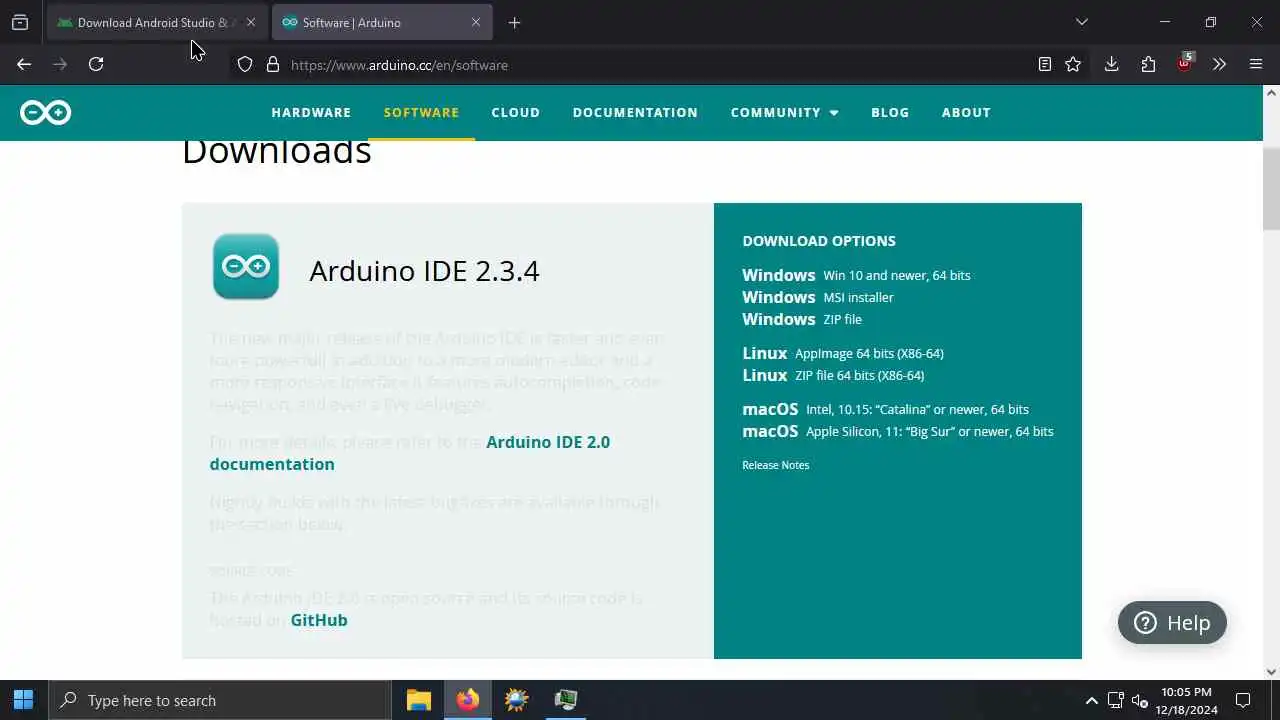The width and height of the screenshot is (1280, 720).
Task: Click scrollbar down arrow
Action: (1271, 672)
